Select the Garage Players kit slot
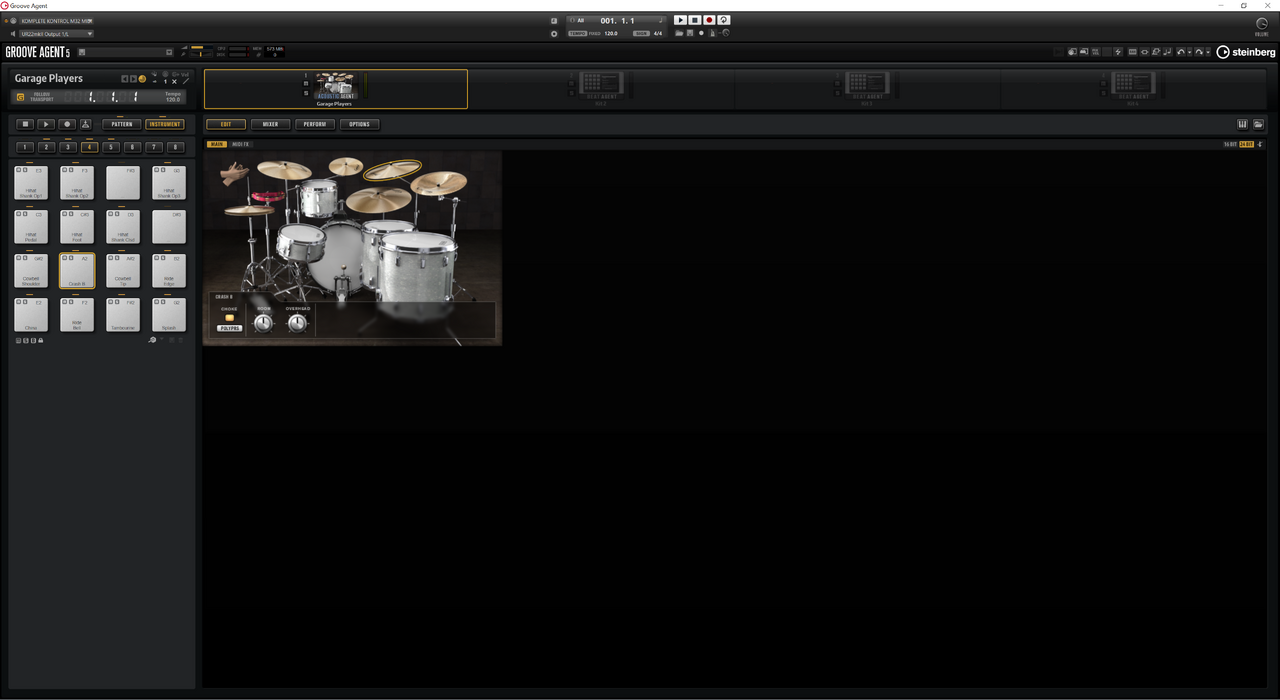The width and height of the screenshot is (1280, 700). coord(336,89)
